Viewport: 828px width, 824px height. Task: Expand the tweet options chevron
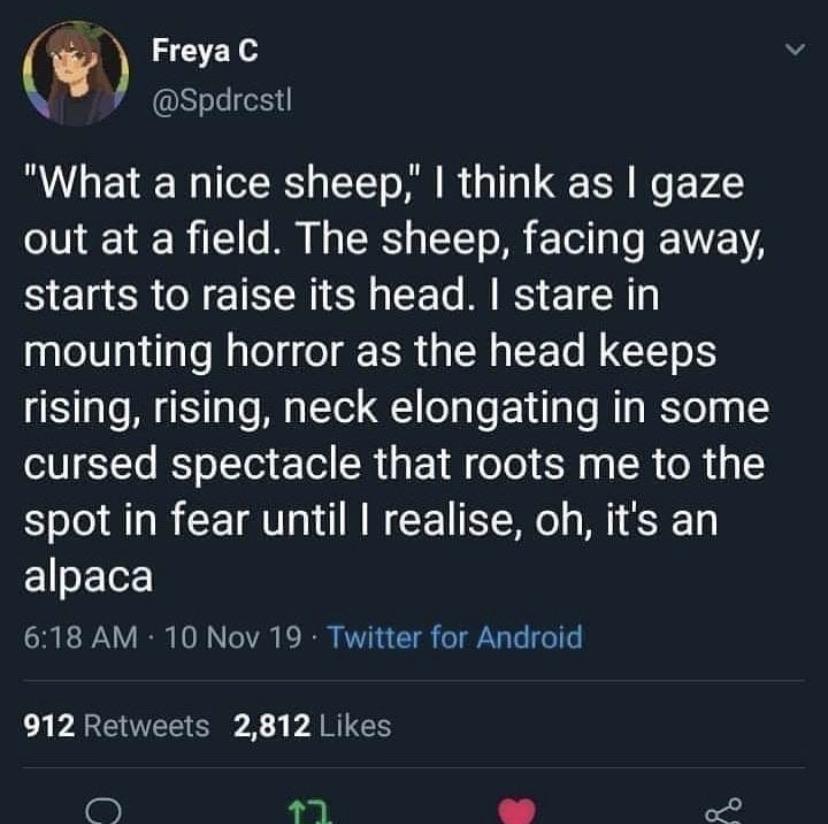coord(795,50)
